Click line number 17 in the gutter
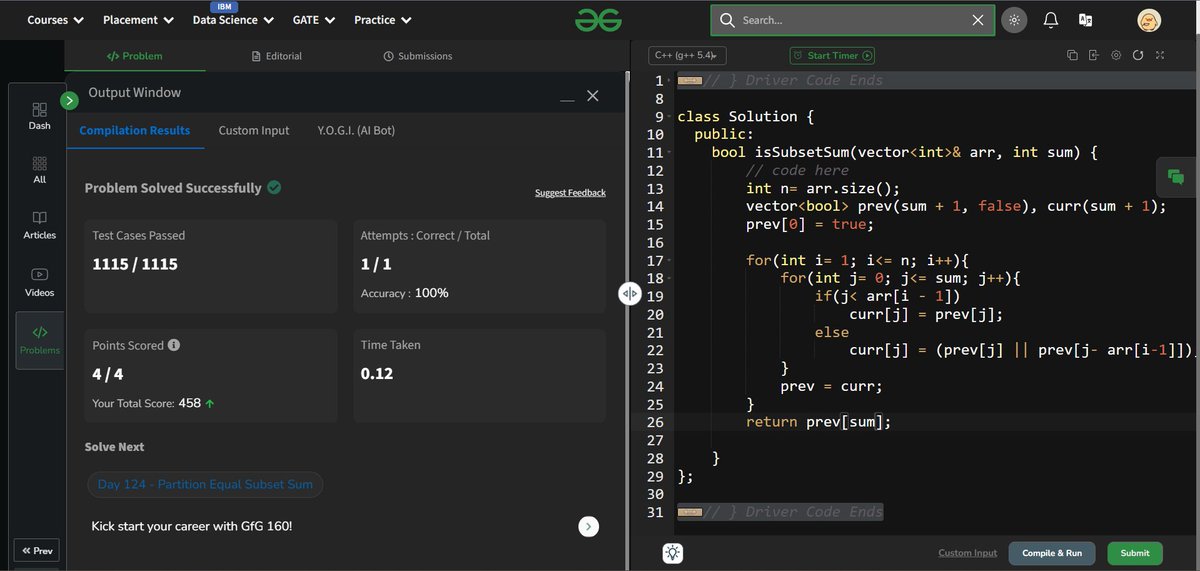Viewport: 1200px width, 571px height. (x=655, y=260)
